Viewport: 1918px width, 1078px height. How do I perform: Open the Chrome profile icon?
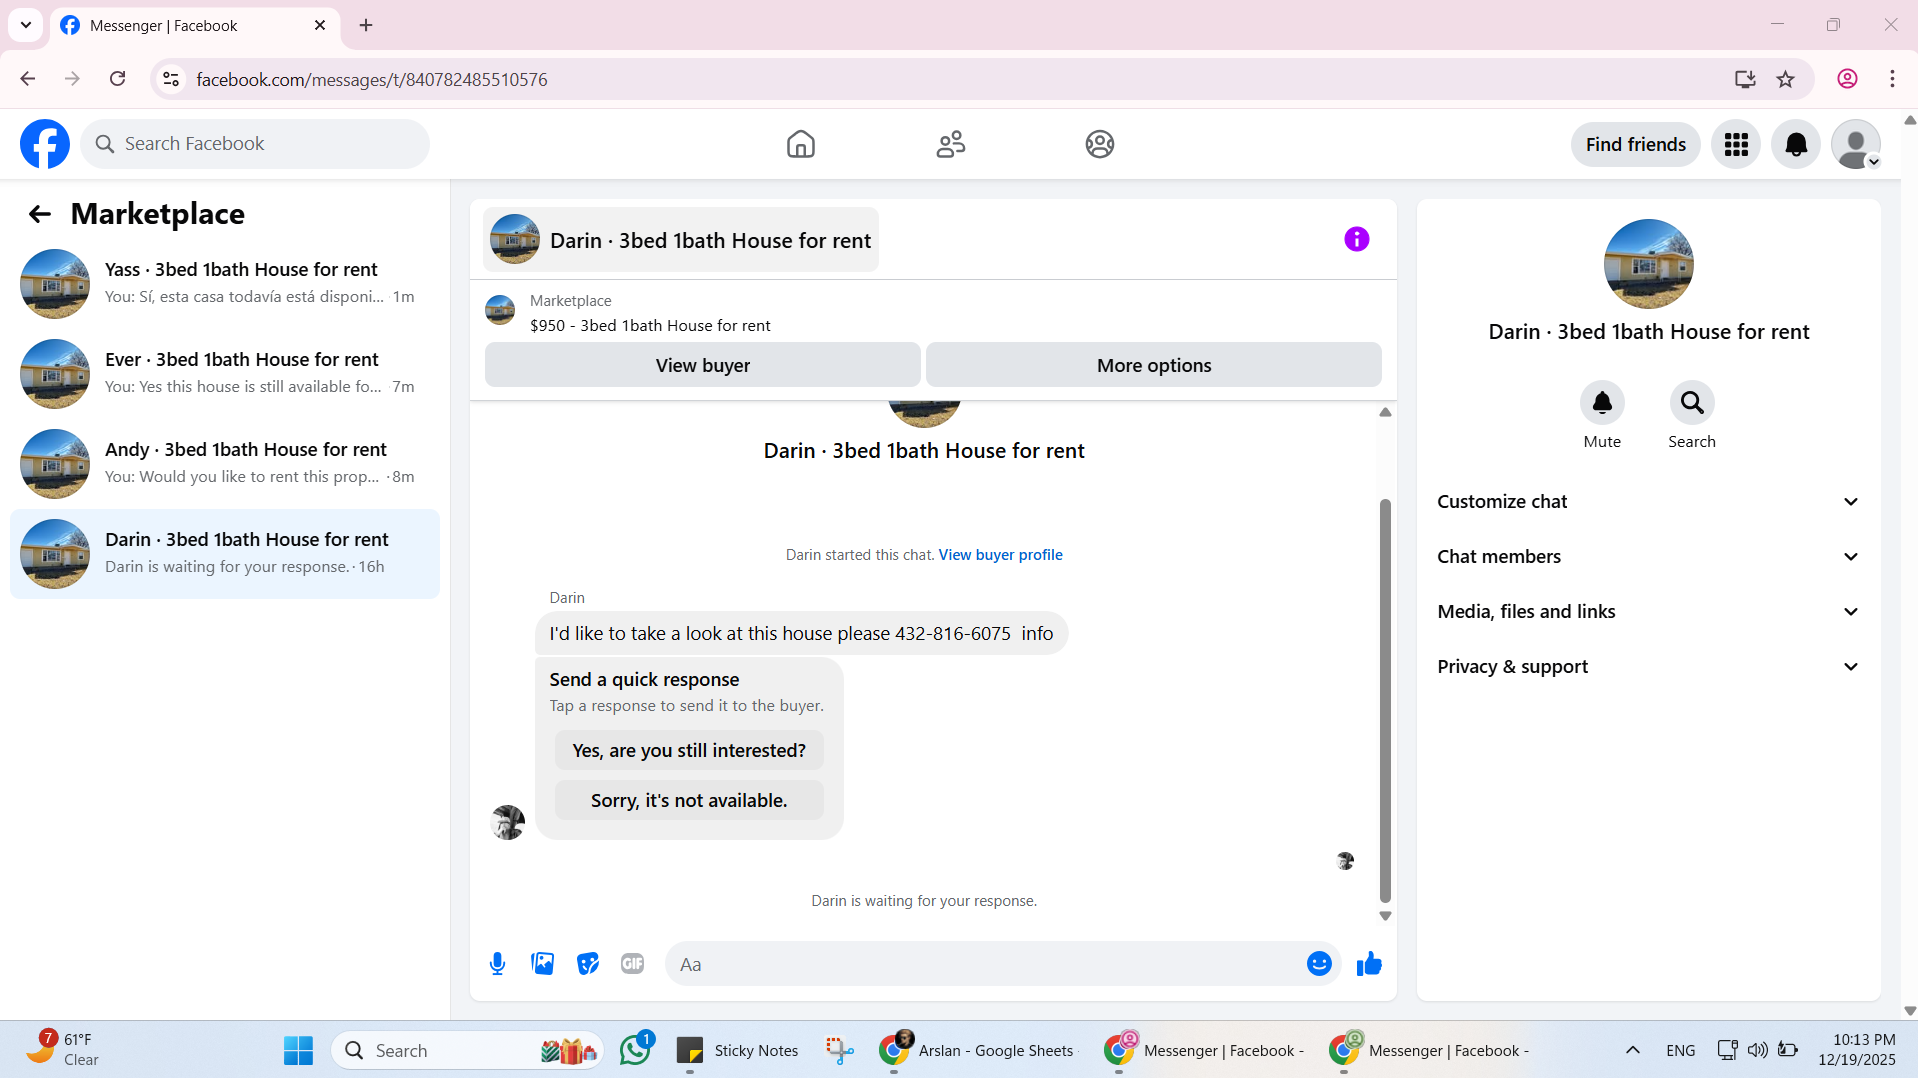click(x=1847, y=79)
